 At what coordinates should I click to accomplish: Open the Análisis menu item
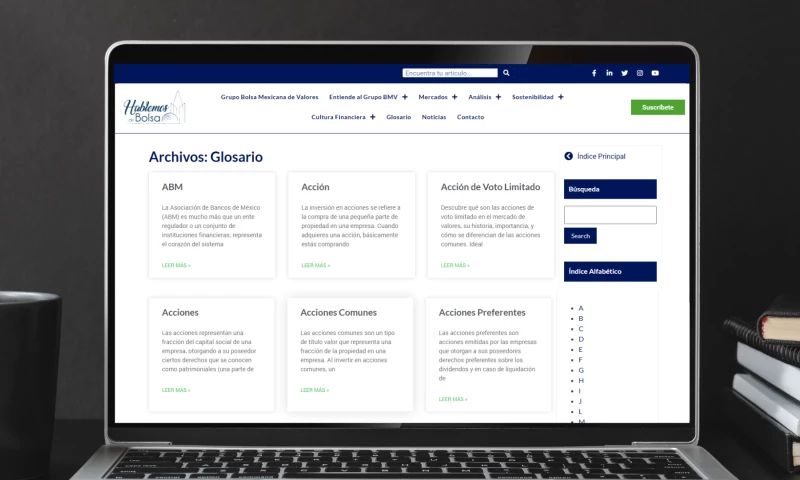pos(480,97)
